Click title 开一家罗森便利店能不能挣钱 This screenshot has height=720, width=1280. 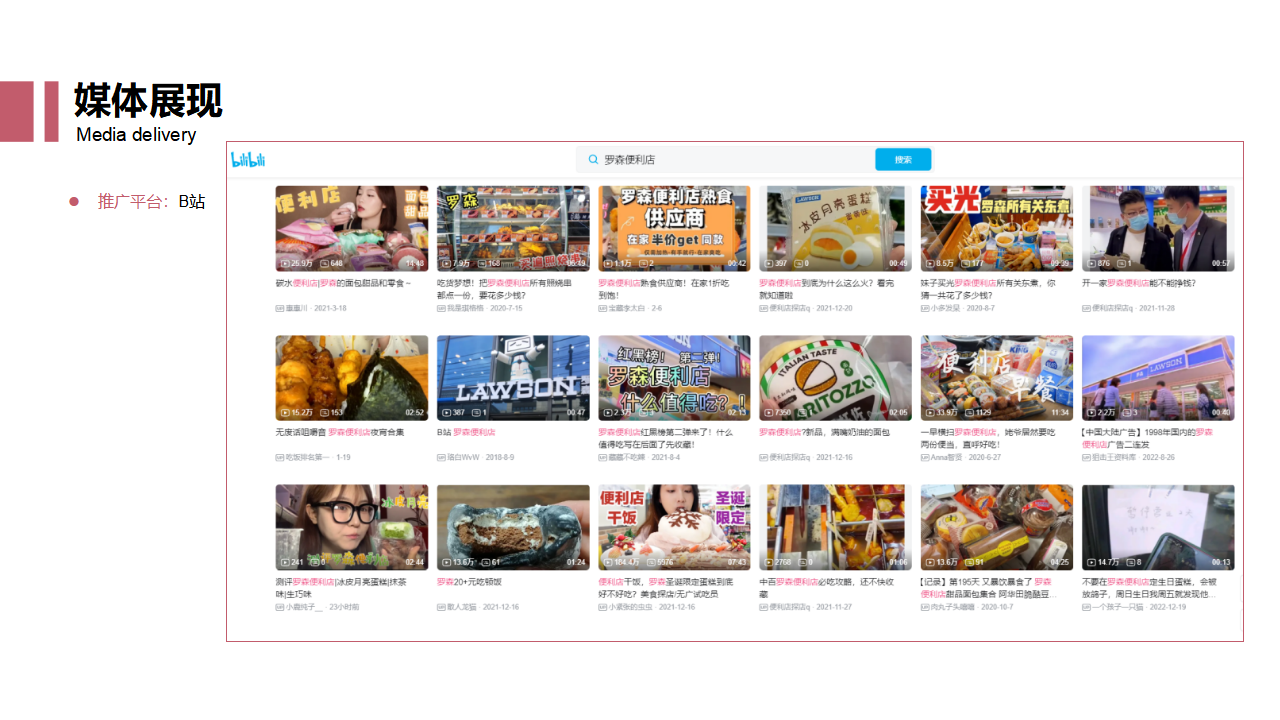pos(1139,283)
